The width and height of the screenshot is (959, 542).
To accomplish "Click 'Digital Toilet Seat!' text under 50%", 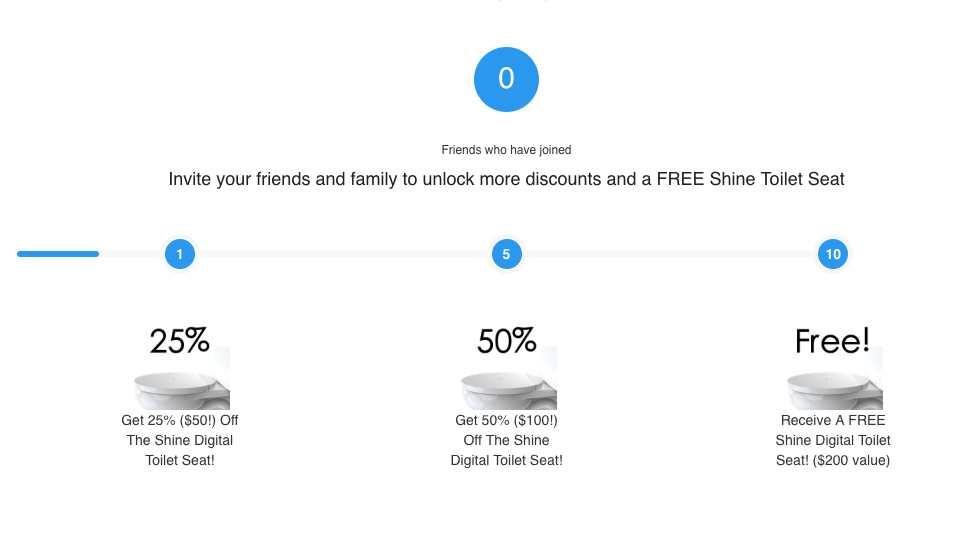I will pyautogui.click(x=506, y=460).
